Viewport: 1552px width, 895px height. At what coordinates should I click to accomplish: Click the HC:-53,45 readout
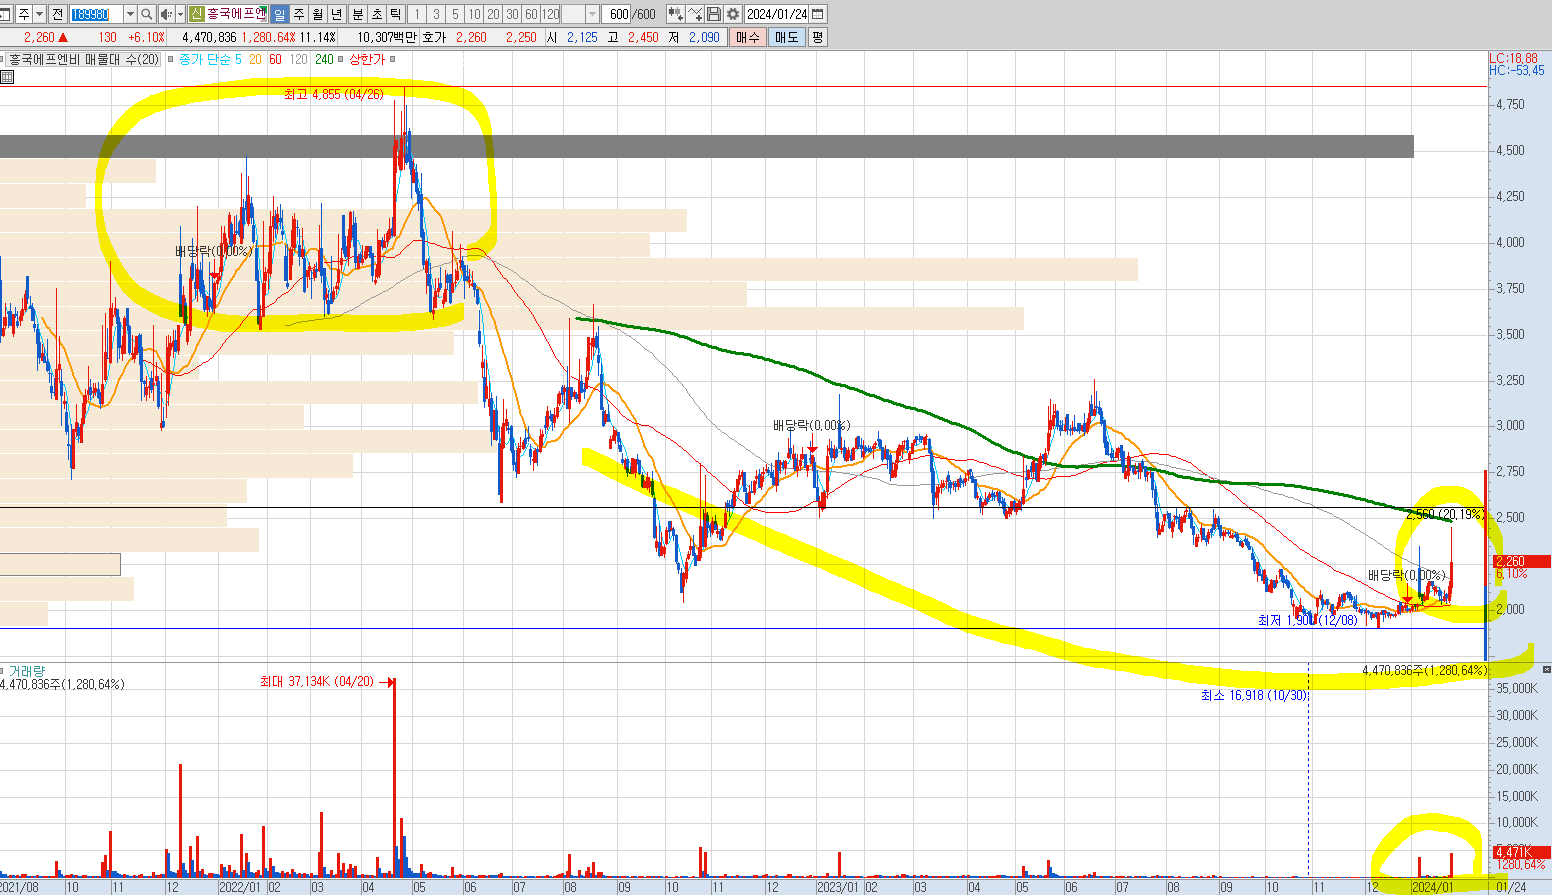[x=1516, y=70]
